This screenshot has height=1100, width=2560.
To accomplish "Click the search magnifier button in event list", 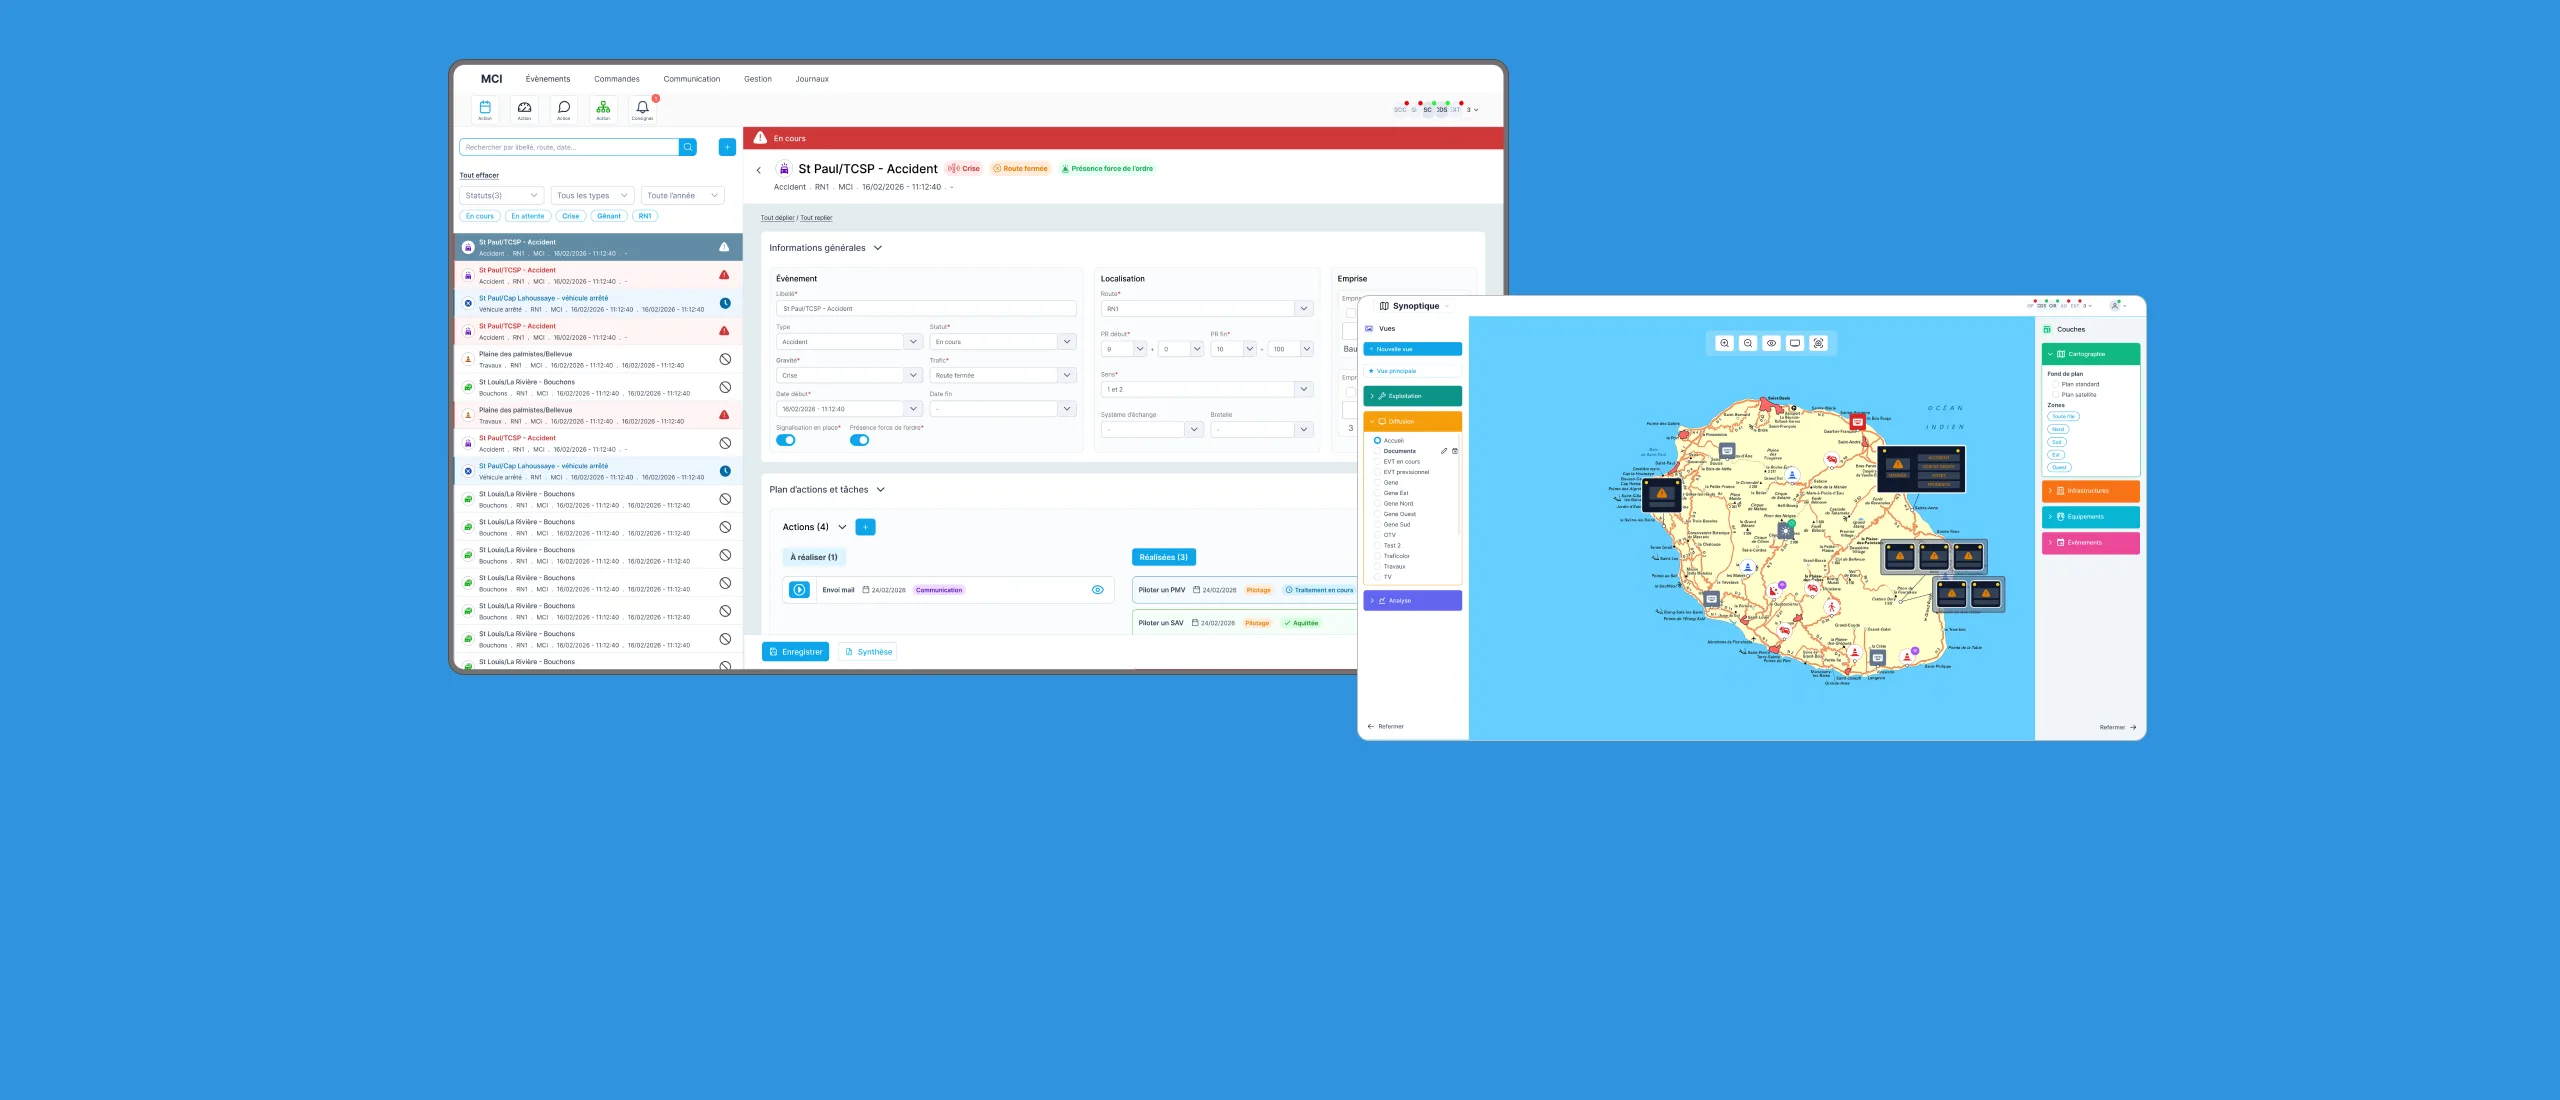I will [x=688, y=147].
